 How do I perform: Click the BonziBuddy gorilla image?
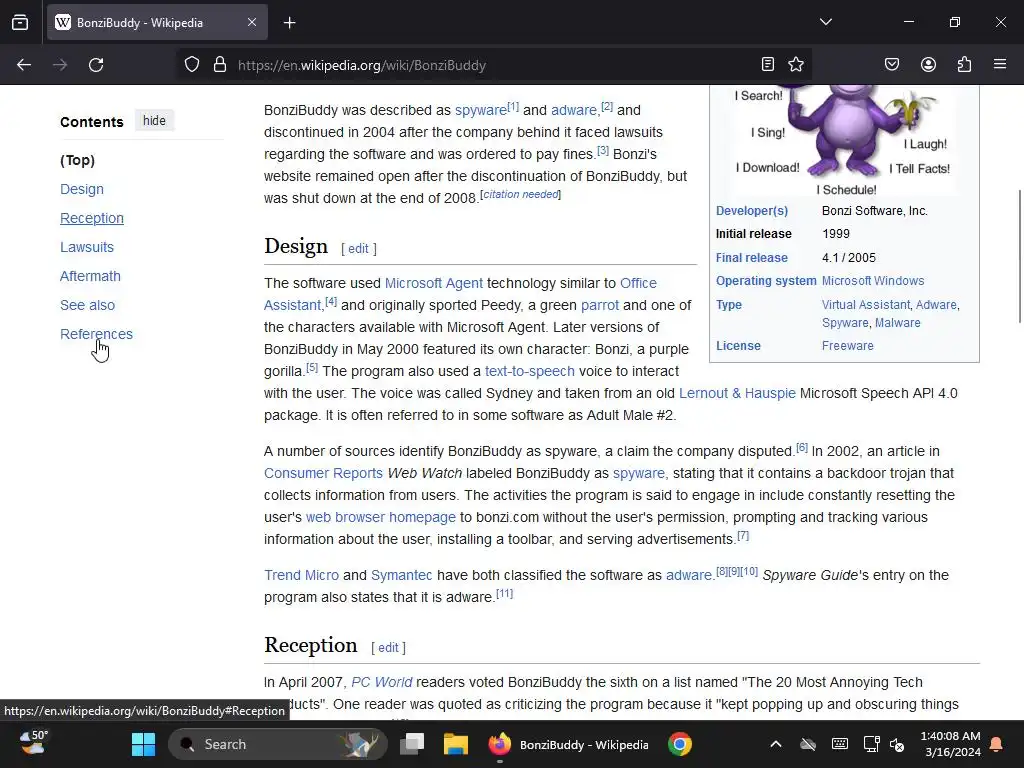tap(844, 140)
